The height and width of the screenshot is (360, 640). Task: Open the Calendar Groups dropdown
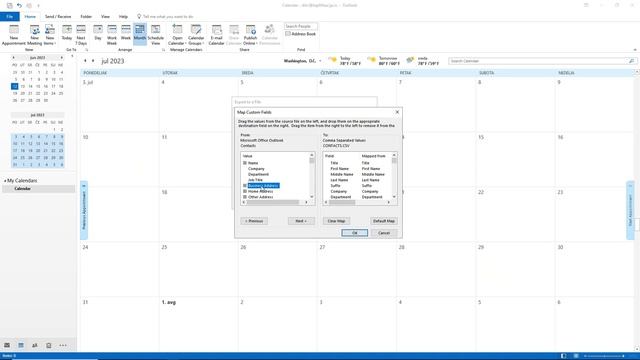(196, 34)
